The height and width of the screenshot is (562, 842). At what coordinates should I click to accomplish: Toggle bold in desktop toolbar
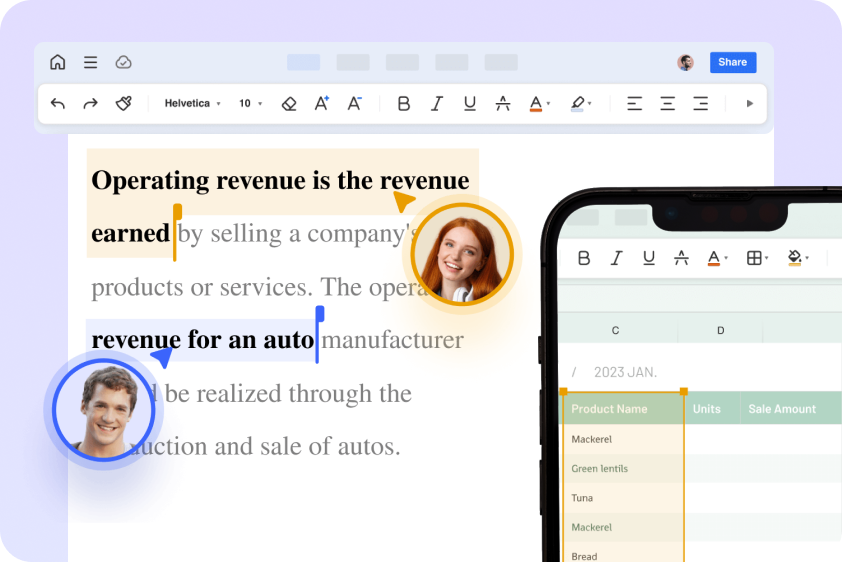pos(404,104)
